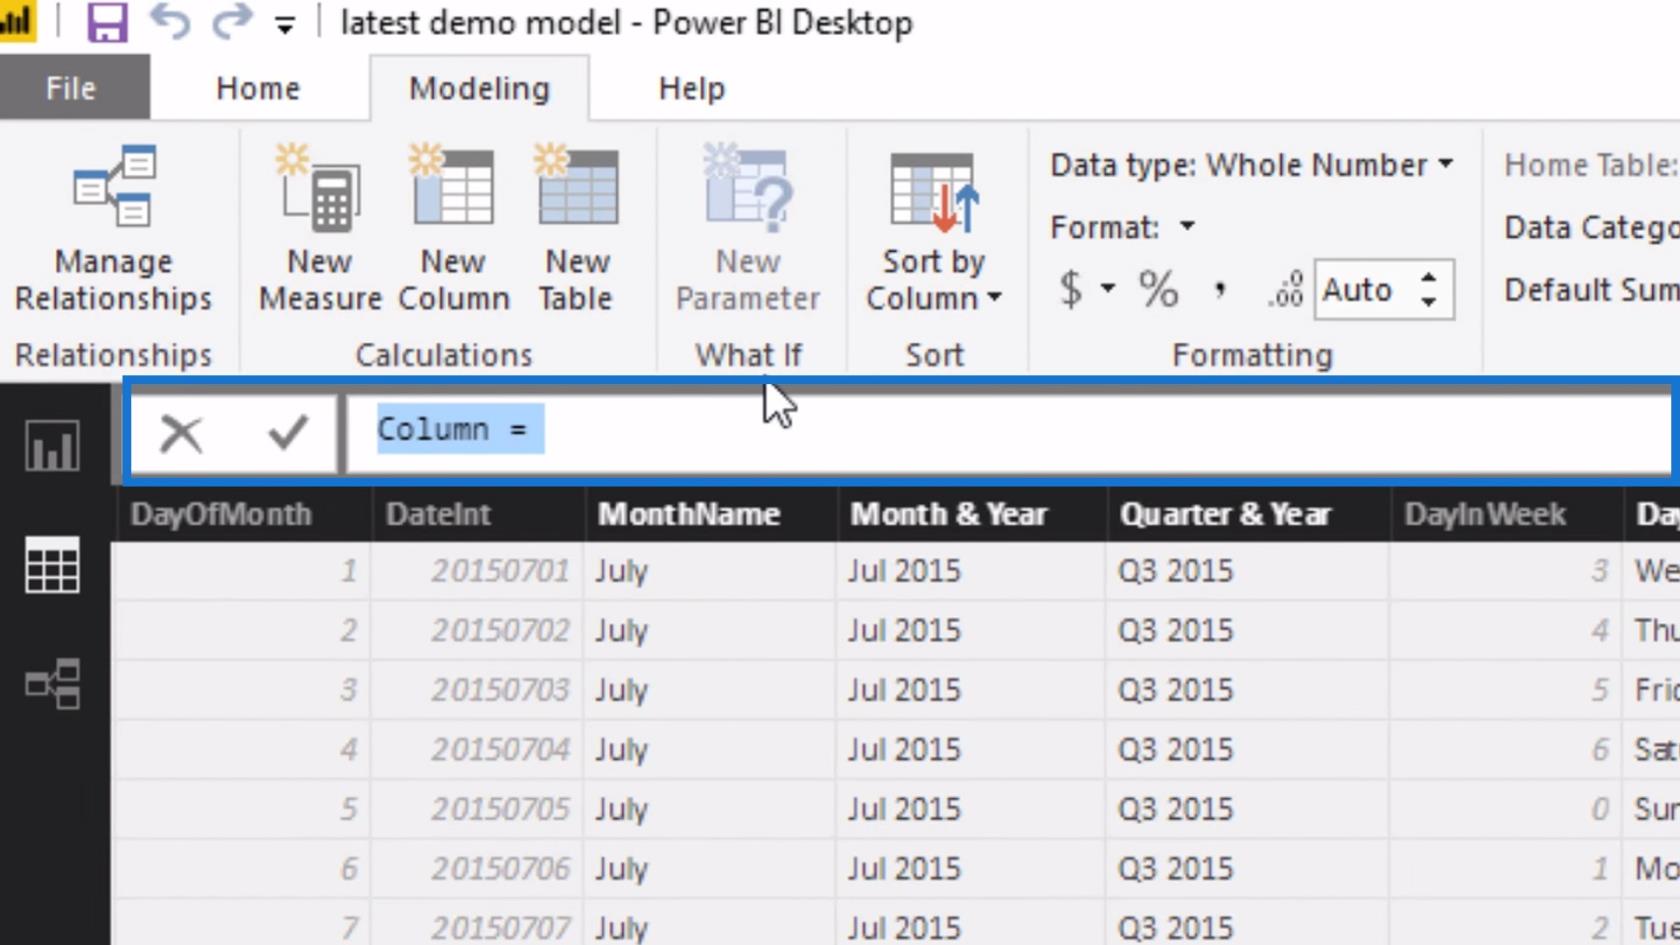Switch to Report view
This screenshot has height=945, width=1680.
[52, 446]
